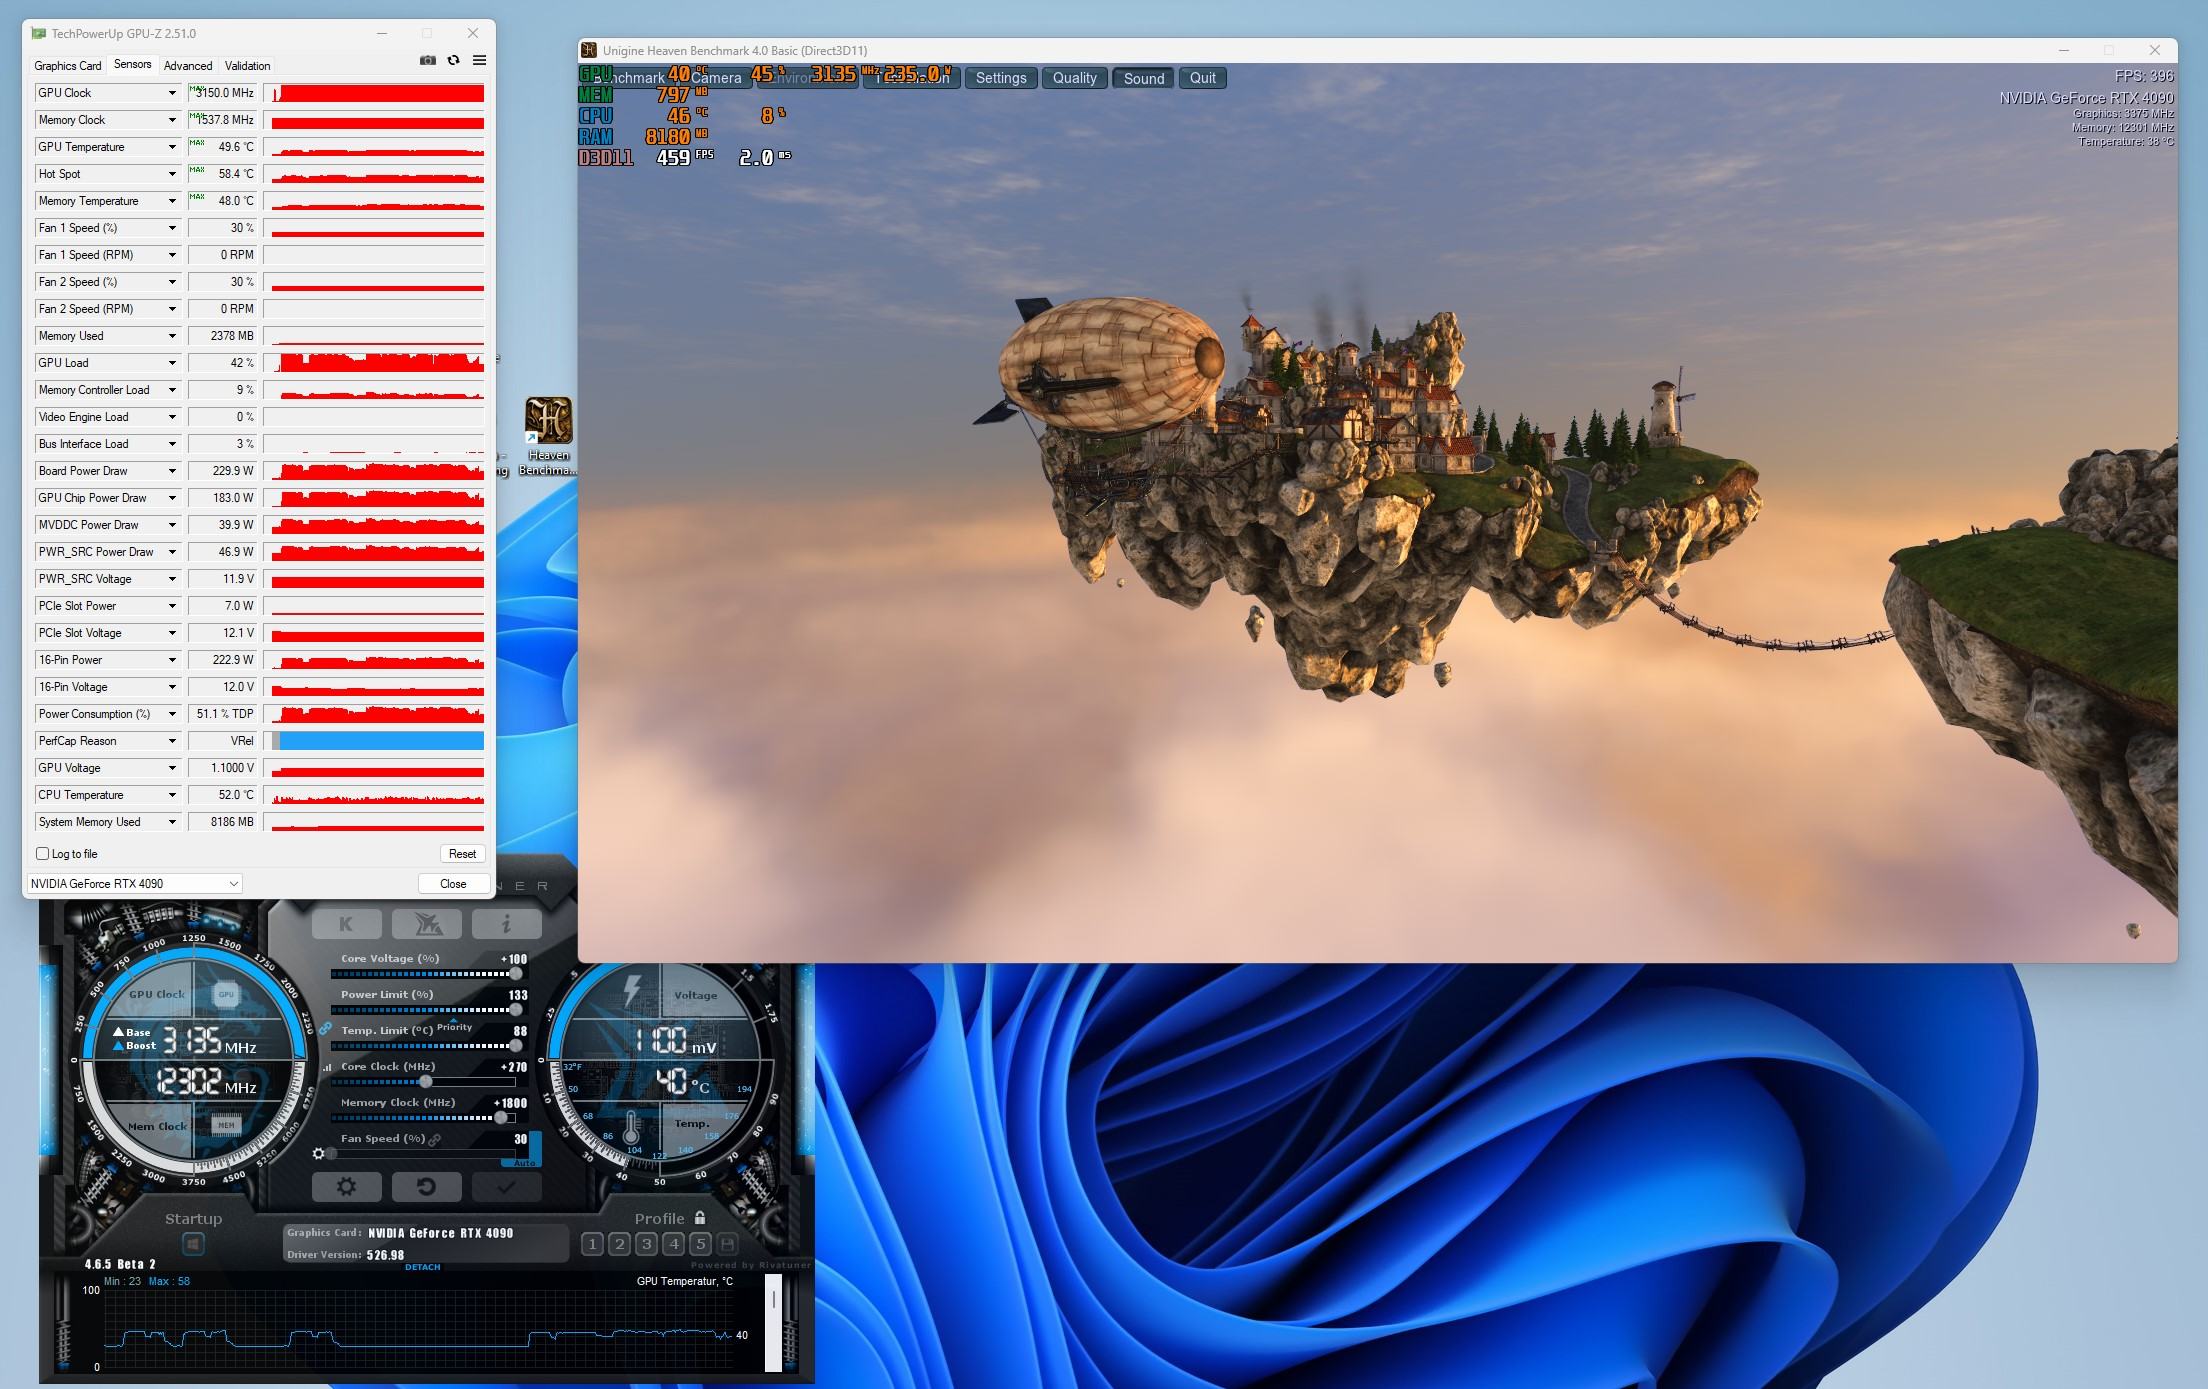
Task: Click the GPU chip icon on clock gauge
Action: click(x=226, y=994)
